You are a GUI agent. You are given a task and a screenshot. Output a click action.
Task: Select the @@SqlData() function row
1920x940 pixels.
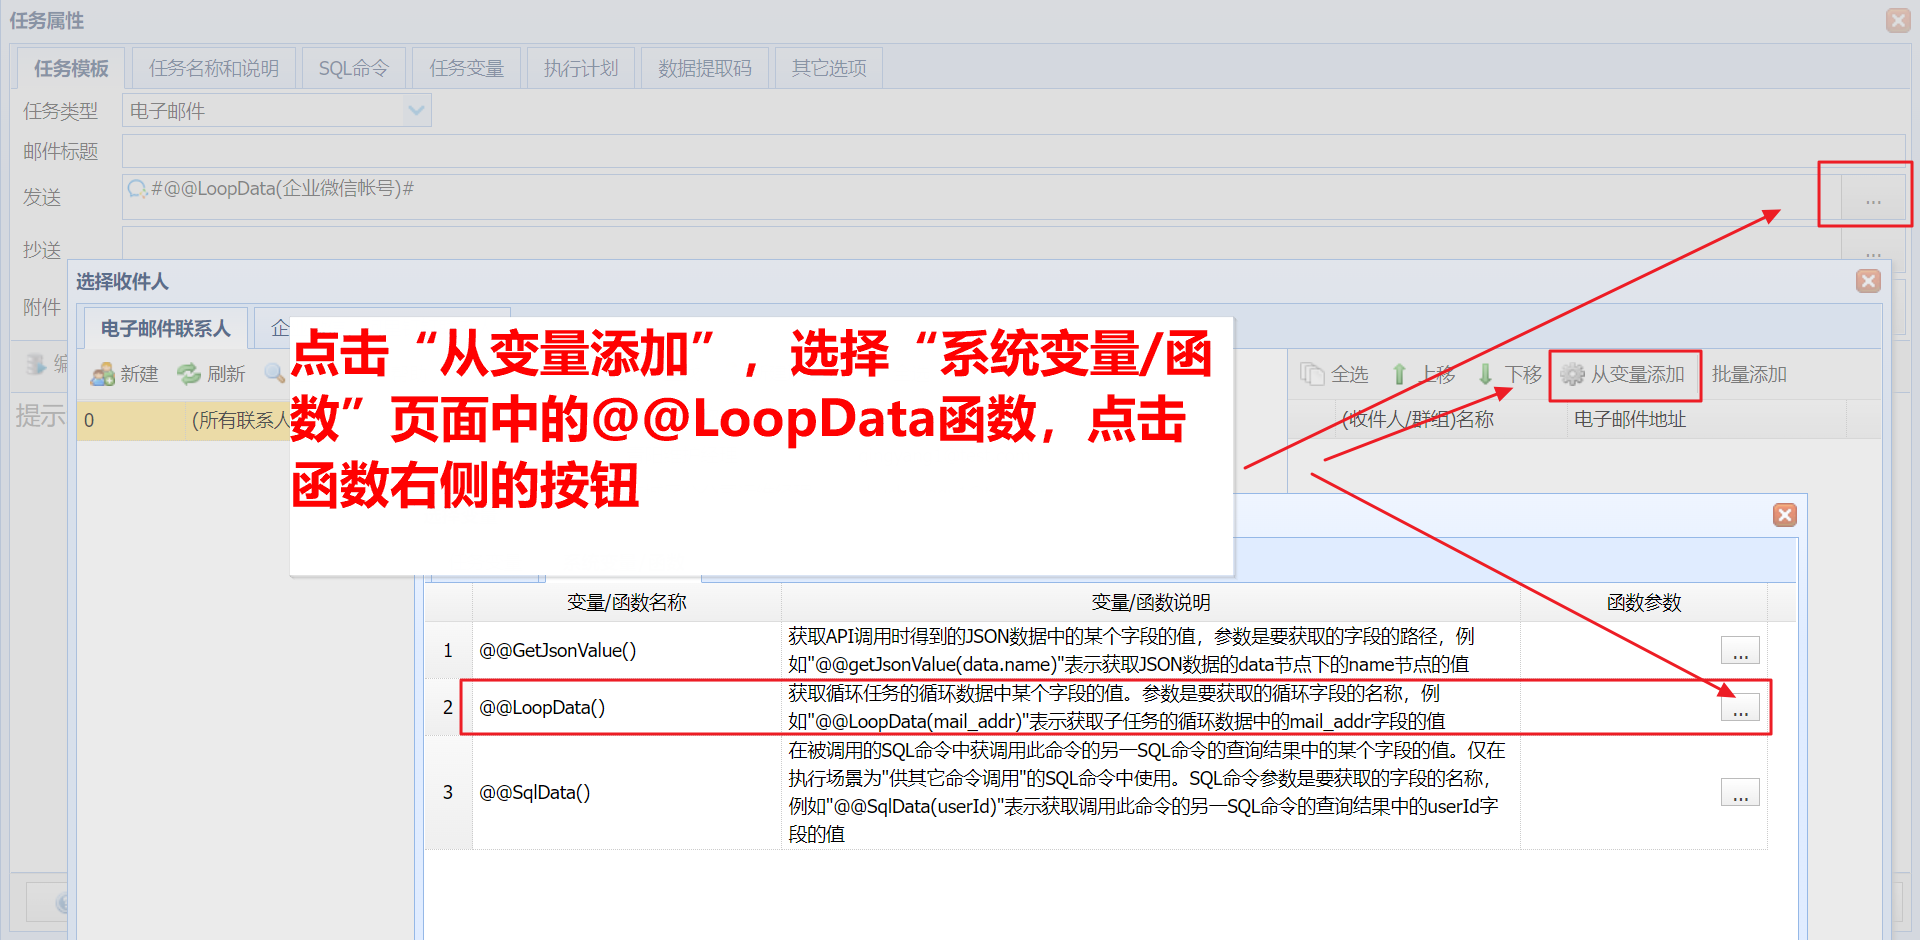[x=1096, y=792]
